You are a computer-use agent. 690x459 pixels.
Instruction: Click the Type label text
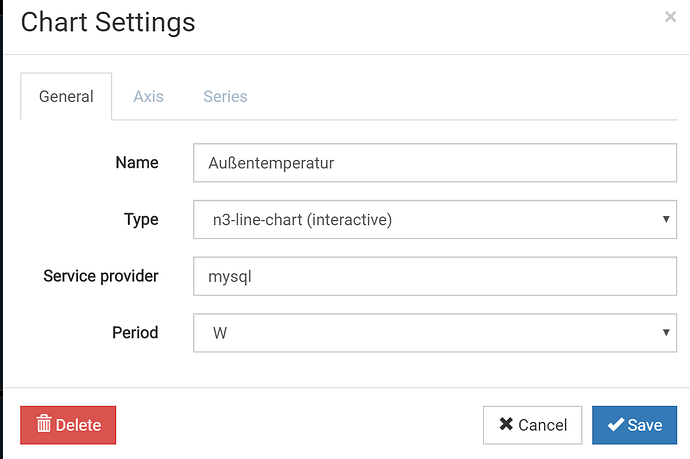click(141, 219)
